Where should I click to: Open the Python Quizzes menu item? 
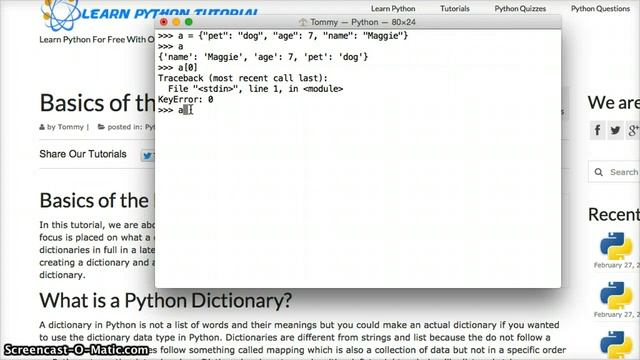tap(520, 9)
